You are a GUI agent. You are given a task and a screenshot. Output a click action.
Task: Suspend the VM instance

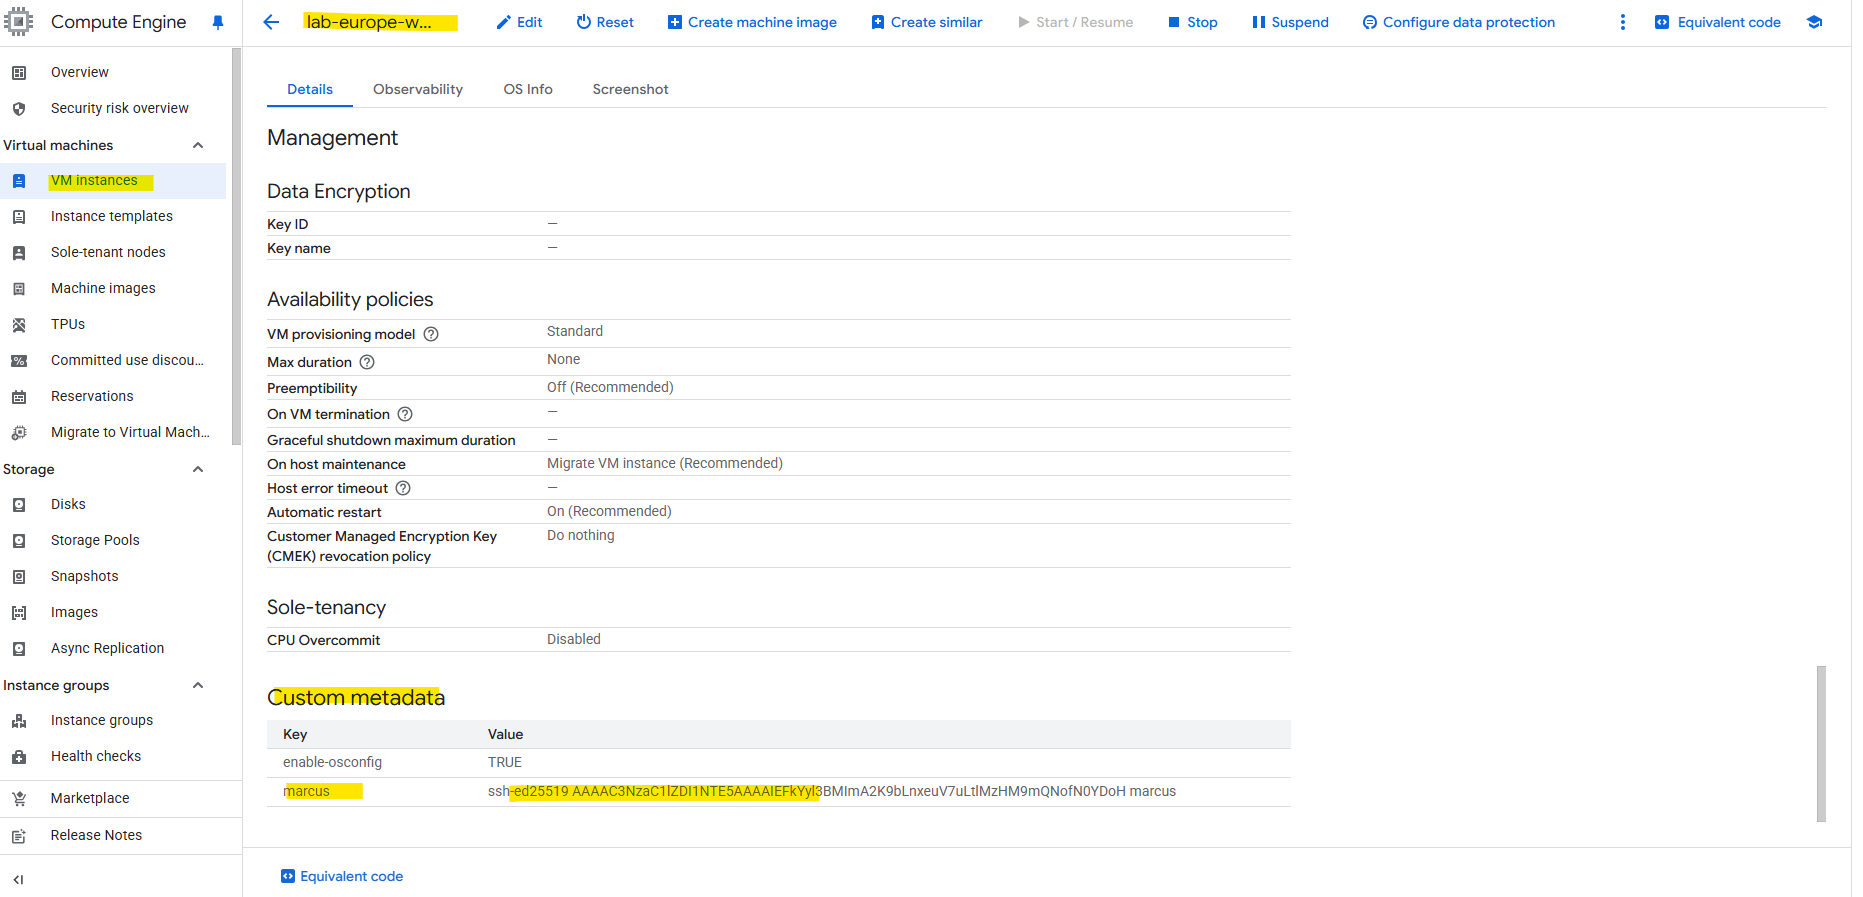[x=1290, y=22]
